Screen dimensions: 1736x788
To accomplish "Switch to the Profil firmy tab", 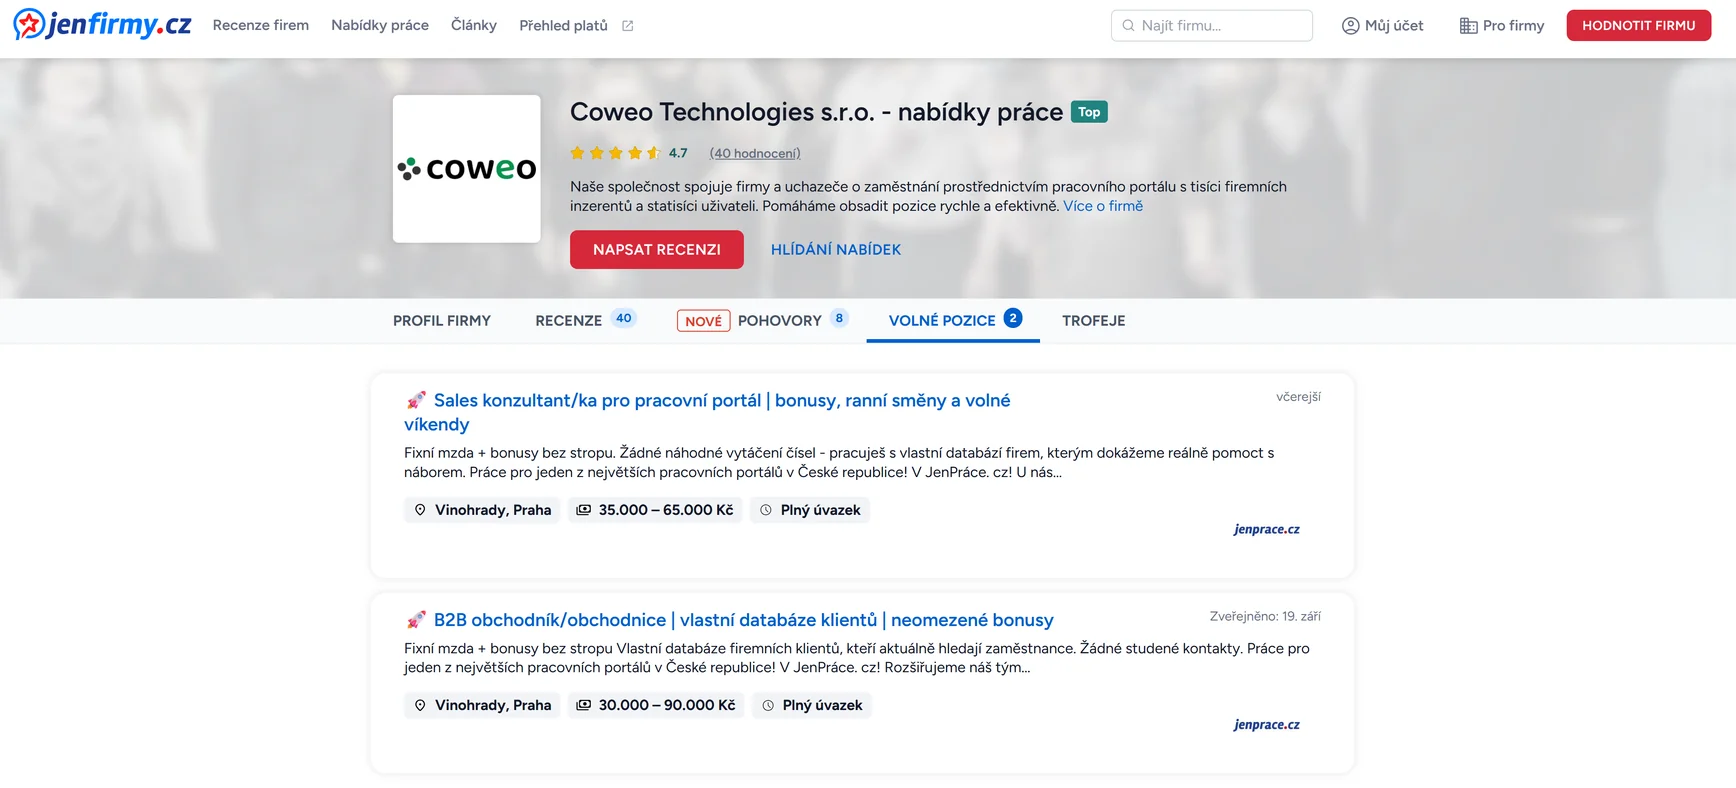I will [x=442, y=321].
